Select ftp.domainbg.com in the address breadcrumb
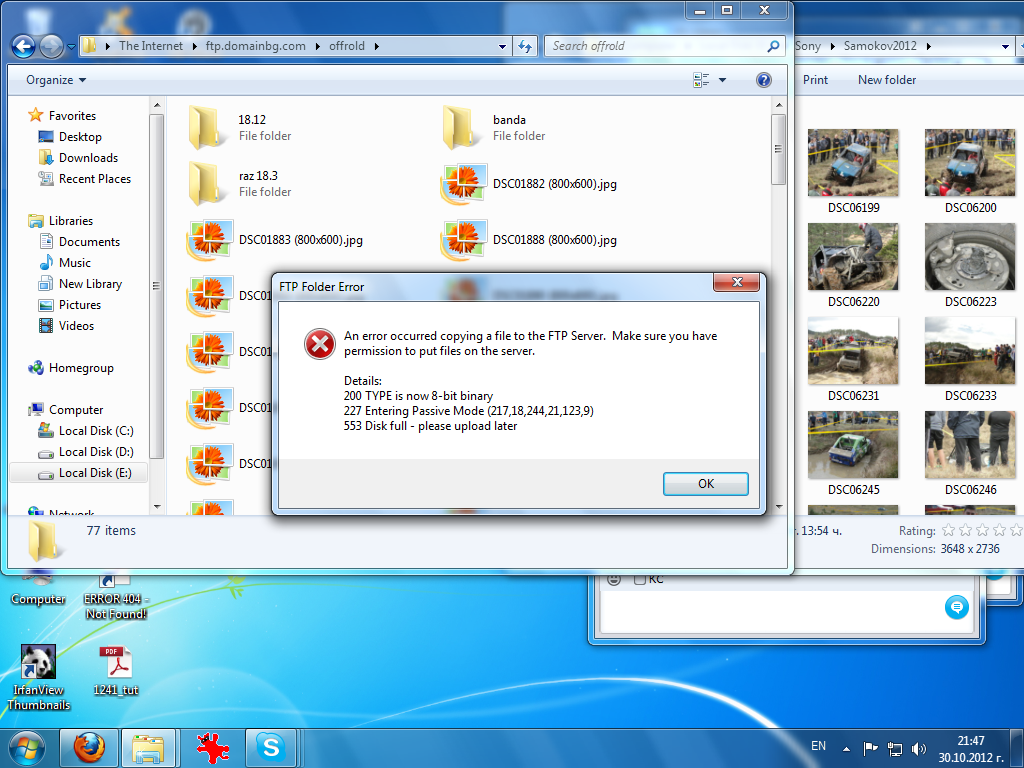This screenshot has height=768, width=1024. [x=255, y=46]
